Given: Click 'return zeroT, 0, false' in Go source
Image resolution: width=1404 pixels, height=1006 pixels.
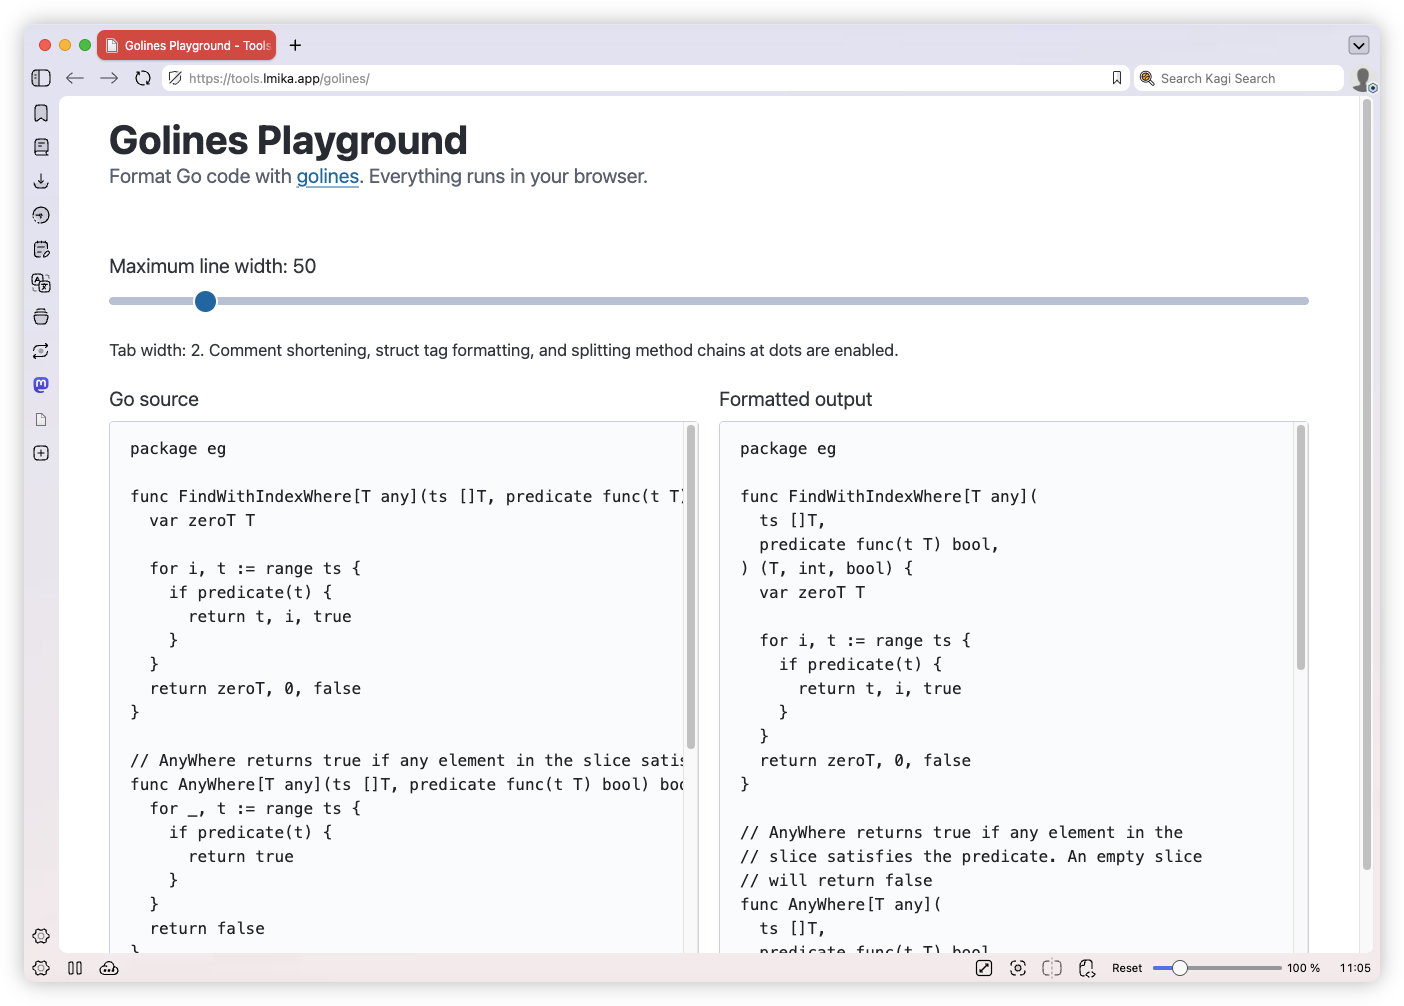Looking at the screenshot, I should pyautogui.click(x=255, y=688).
